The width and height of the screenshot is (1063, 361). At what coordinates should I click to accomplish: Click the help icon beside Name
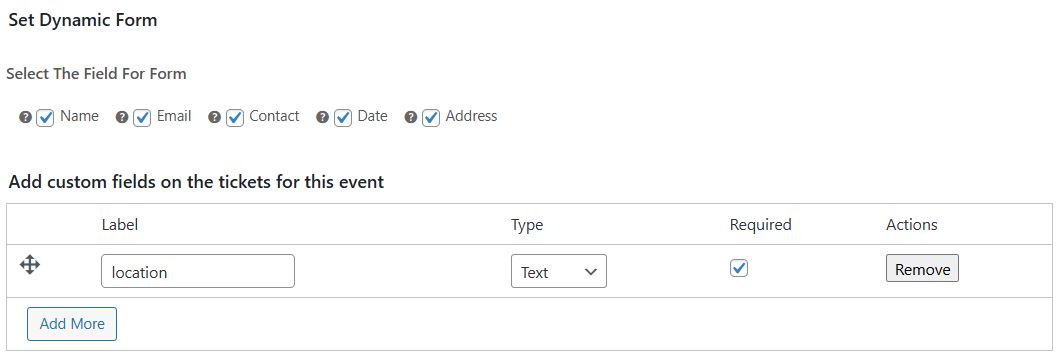(25, 117)
